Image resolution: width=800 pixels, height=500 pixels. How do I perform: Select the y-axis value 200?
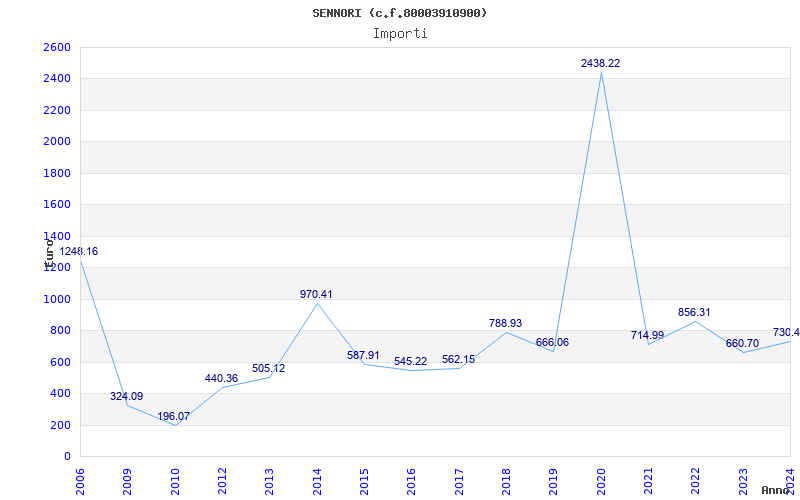[60, 425]
